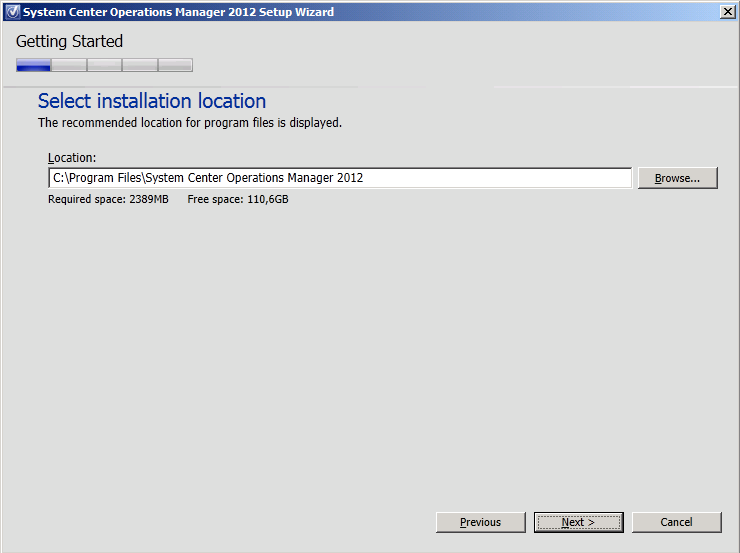Viewport: 740px width, 553px height.
Task: Close the Setup Wizard window
Action: [x=728, y=12]
